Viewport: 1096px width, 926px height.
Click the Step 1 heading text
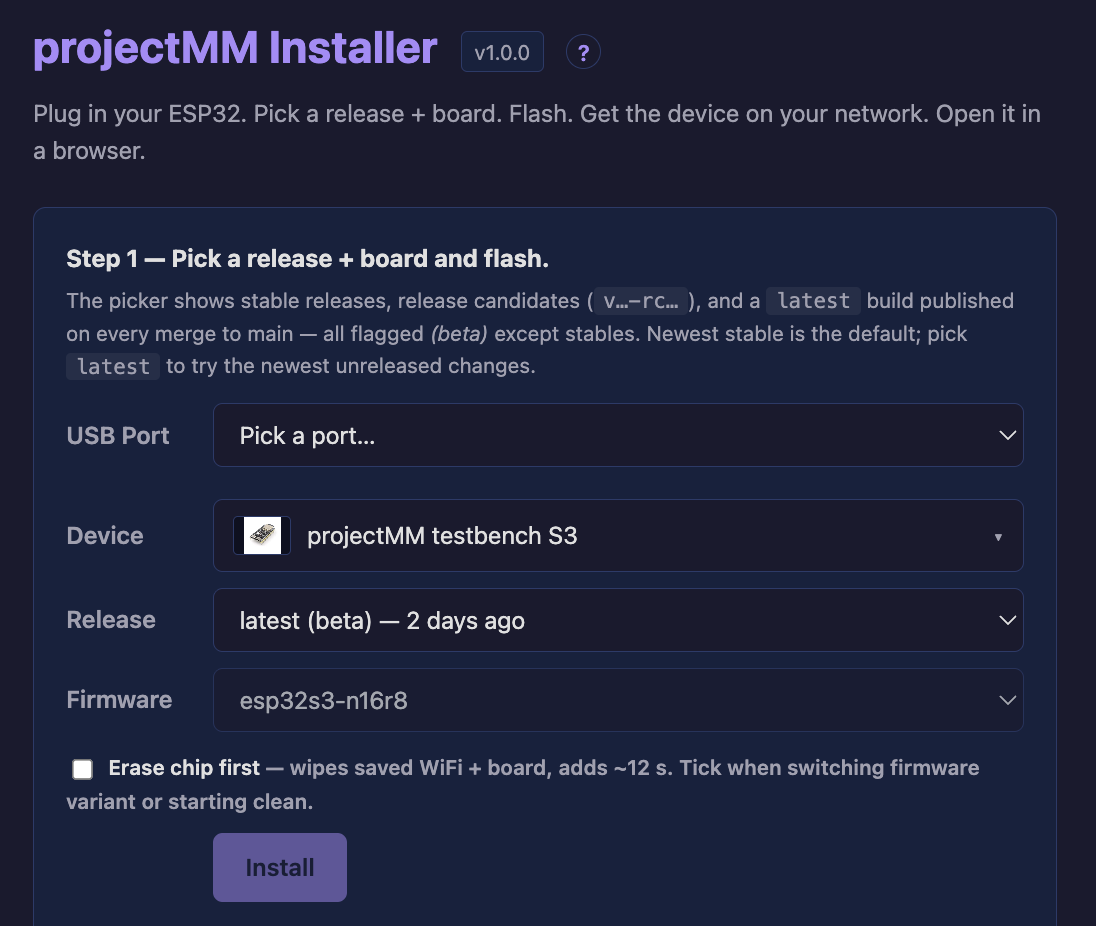(x=308, y=259)
